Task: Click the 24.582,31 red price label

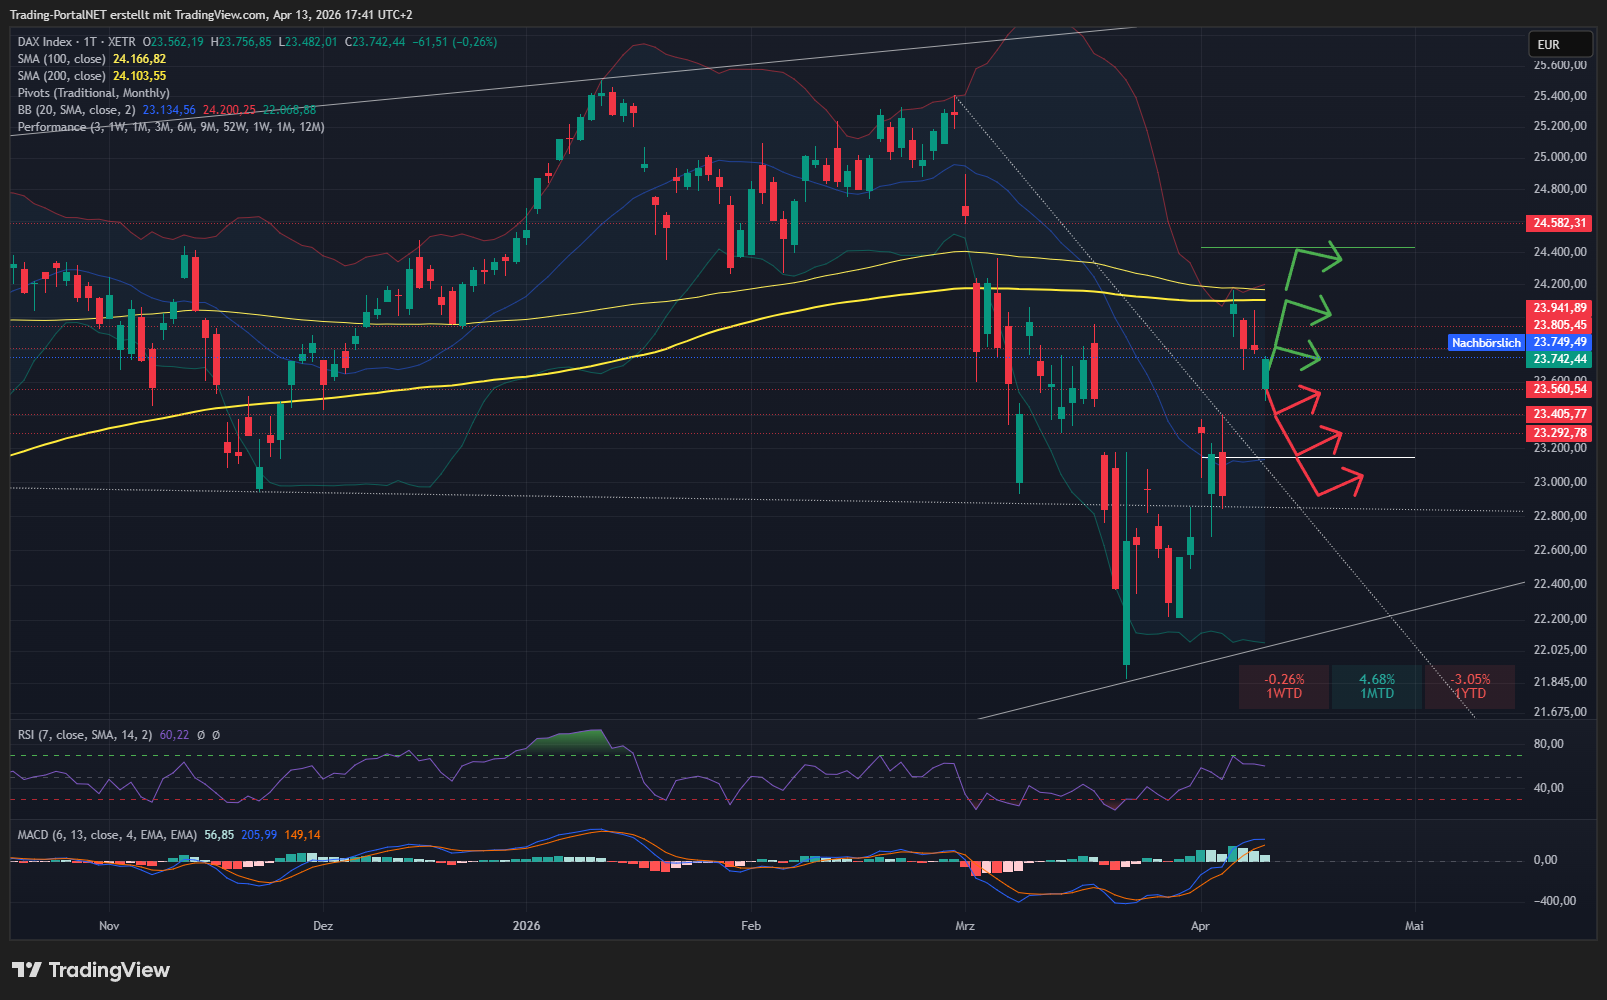Action: coord(1559,223)
